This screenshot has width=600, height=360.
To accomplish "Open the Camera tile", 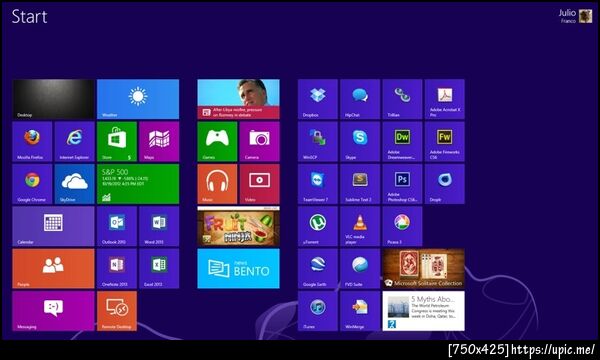I will point(259,142).
